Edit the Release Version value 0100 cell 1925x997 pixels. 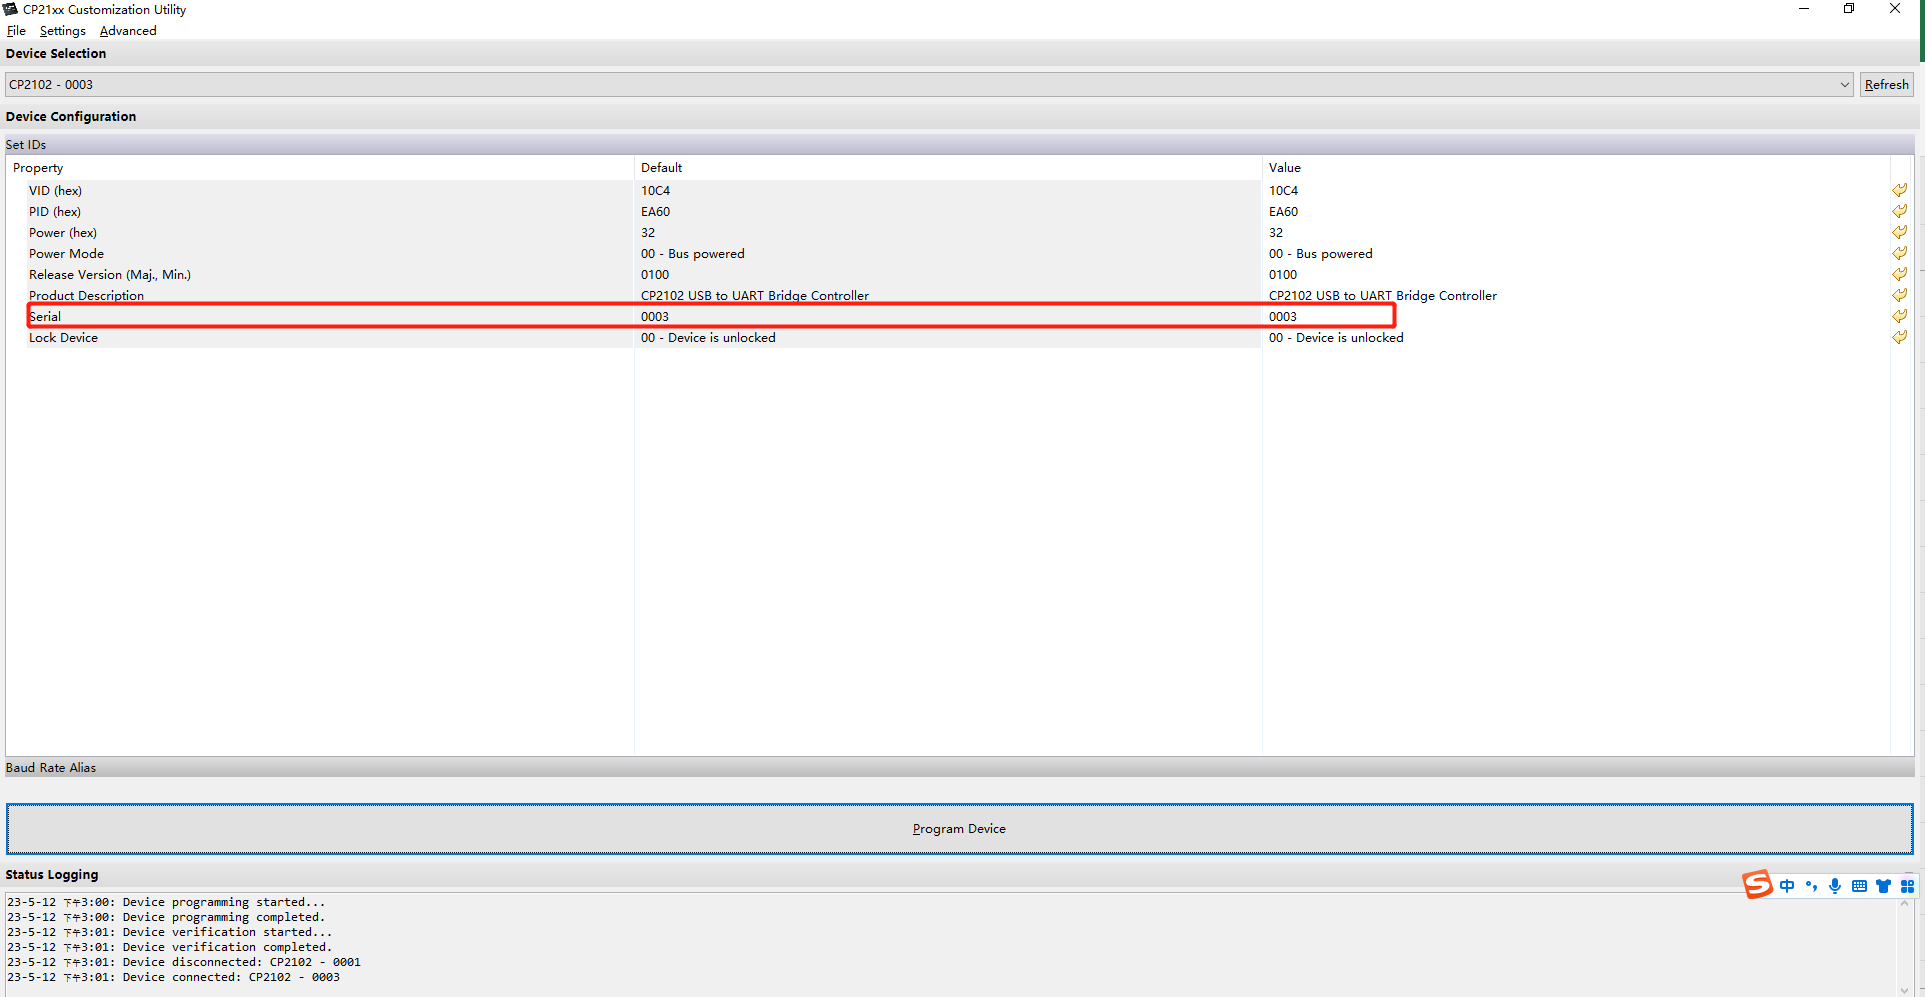click(1576, 274)
